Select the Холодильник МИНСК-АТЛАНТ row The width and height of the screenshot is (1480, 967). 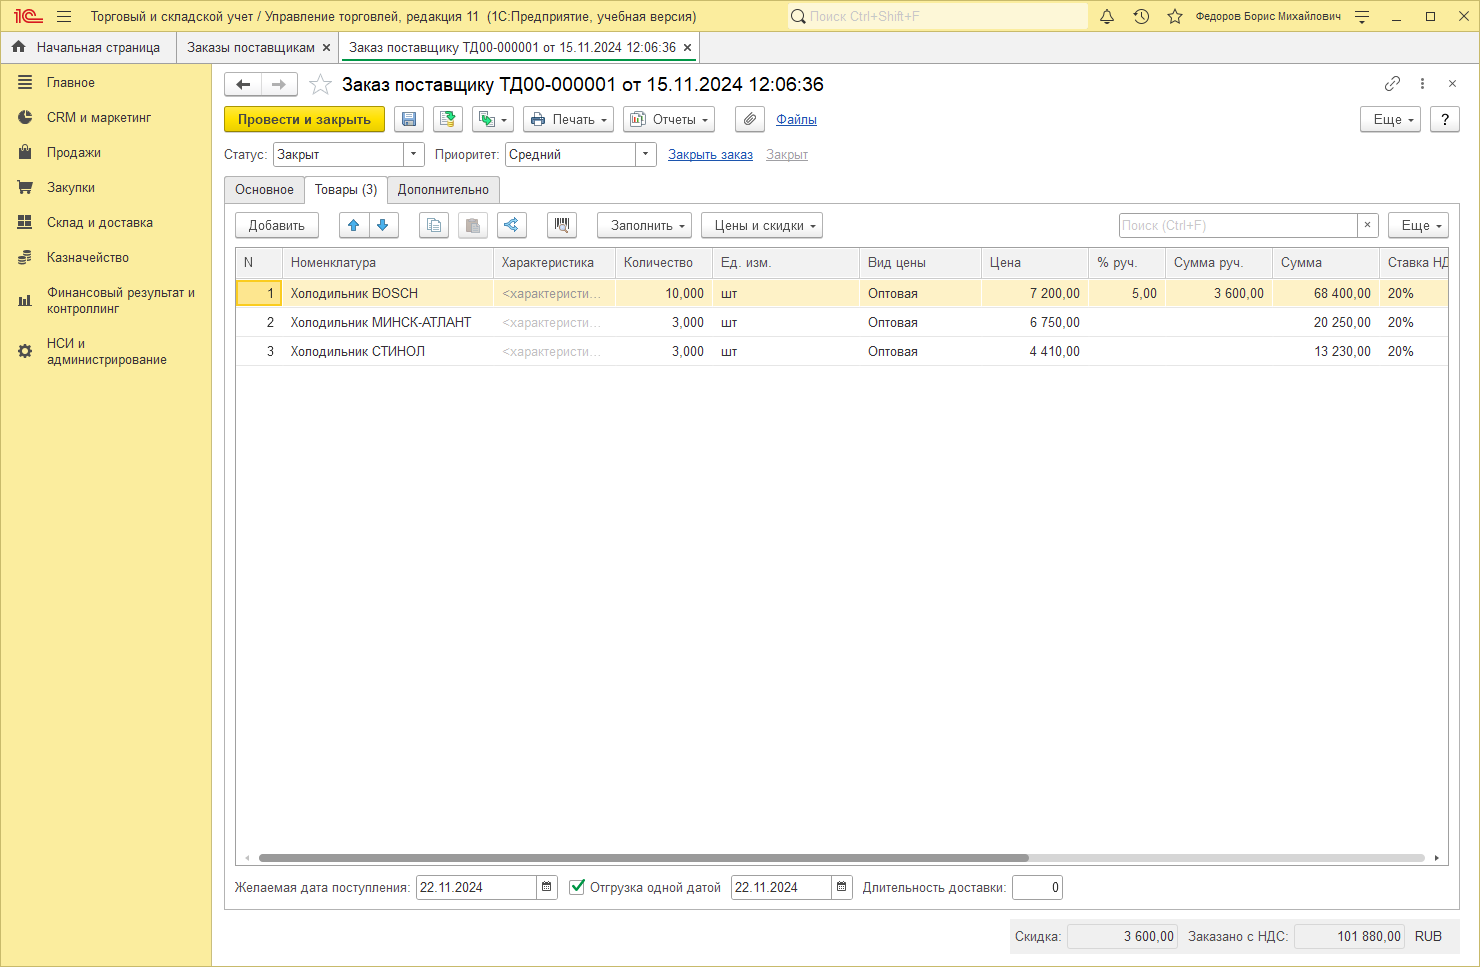pyautogui.click(x=841, y=323)
